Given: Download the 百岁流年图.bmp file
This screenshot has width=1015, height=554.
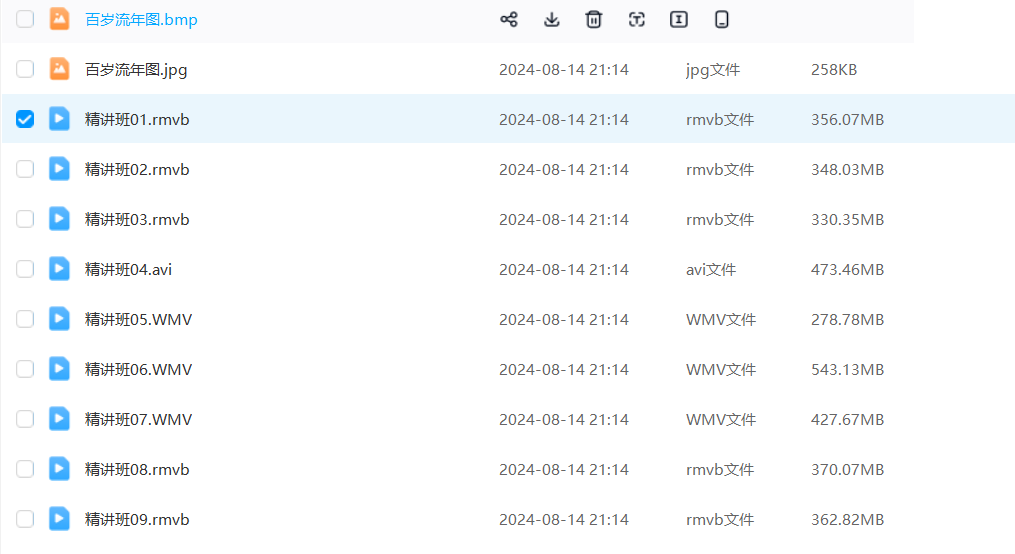Looking at the screenshot, I should 551,19.
